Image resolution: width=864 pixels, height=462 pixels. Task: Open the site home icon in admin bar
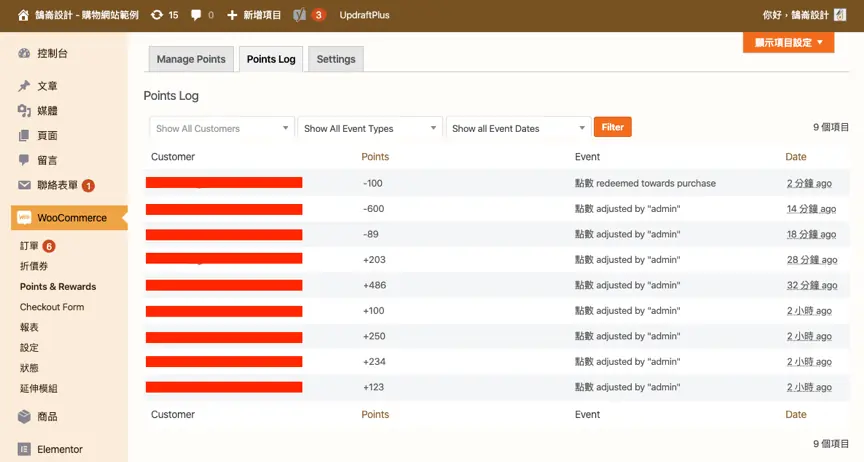(23, 15)
